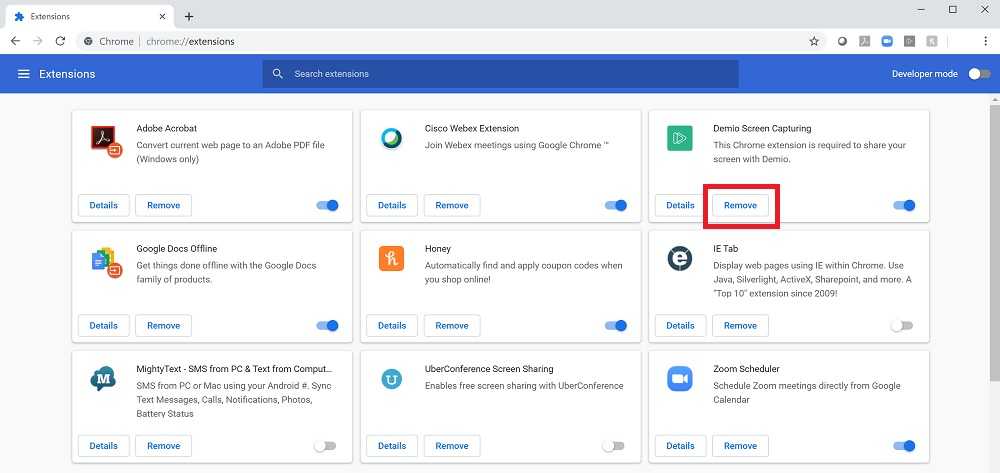Open Google Docs Offline Details
Image resolution: width=1000 pixels, height=473 pixels.
click(103, 325)
